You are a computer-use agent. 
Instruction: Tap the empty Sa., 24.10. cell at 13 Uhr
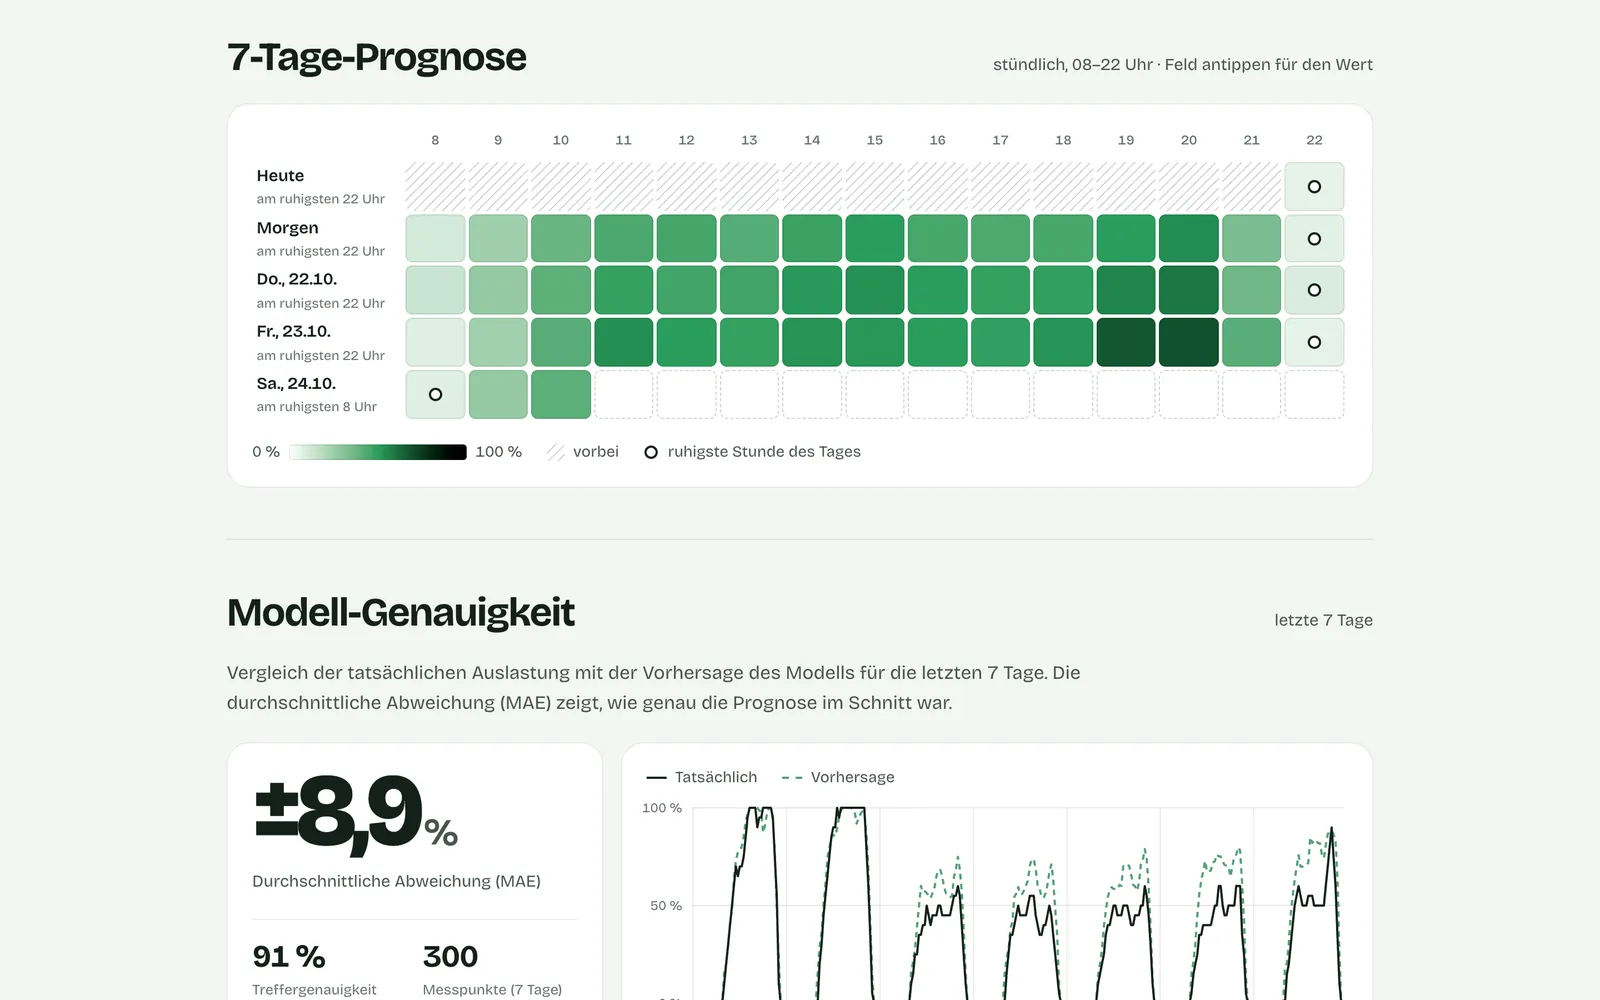click(x=749, y=394)
